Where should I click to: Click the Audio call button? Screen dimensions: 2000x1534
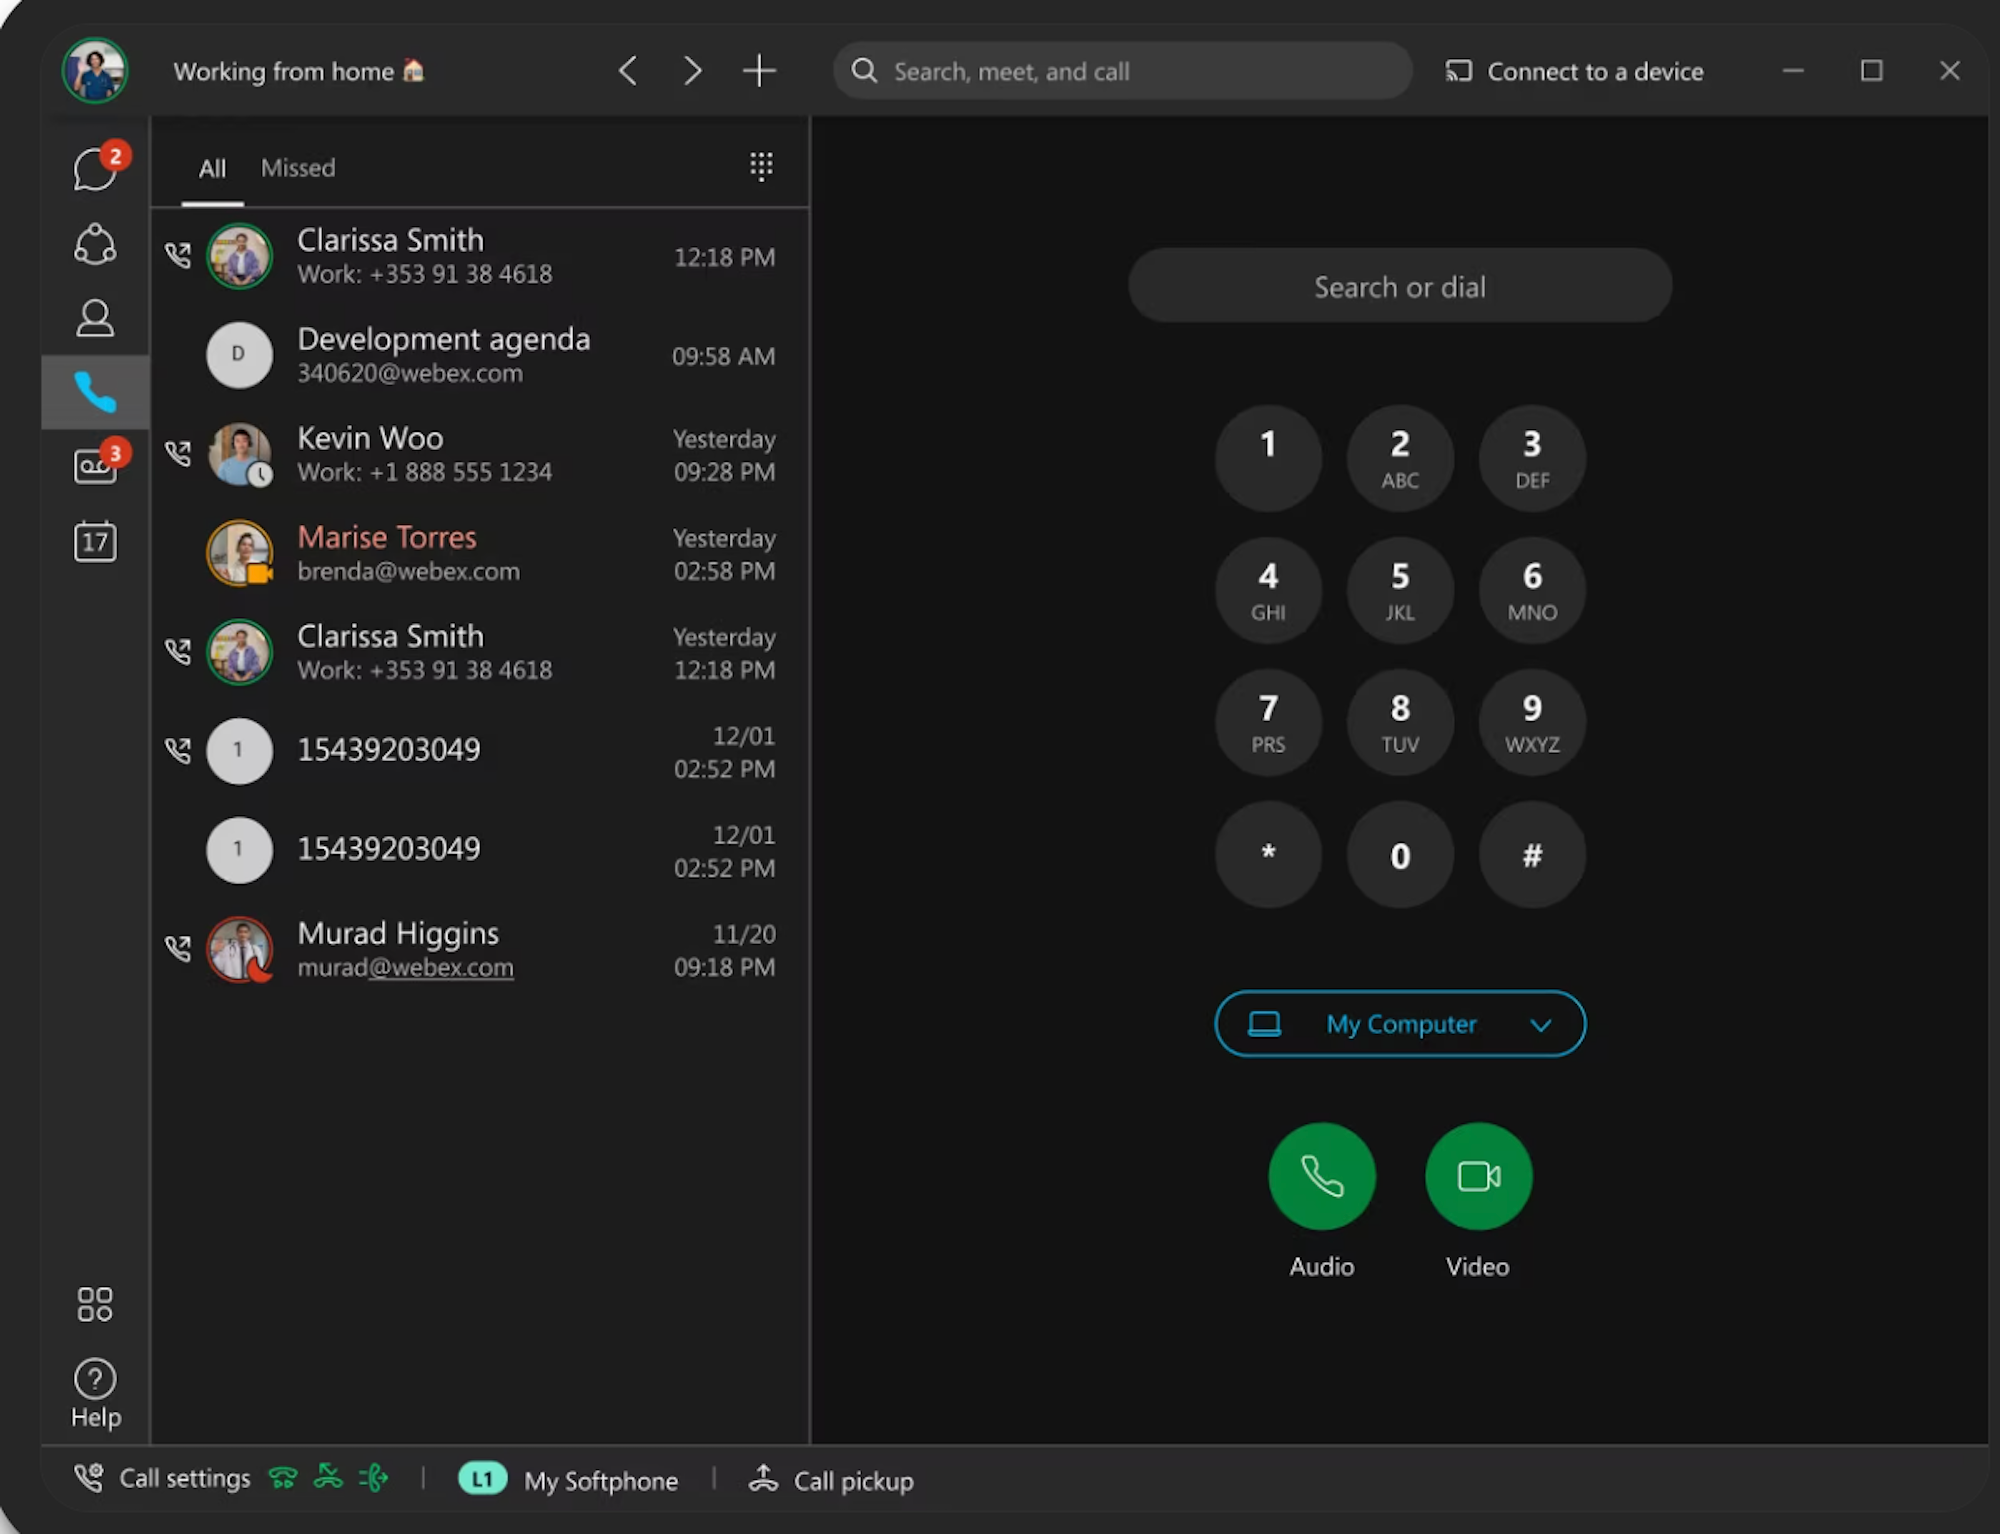tap(1323, 1176)
